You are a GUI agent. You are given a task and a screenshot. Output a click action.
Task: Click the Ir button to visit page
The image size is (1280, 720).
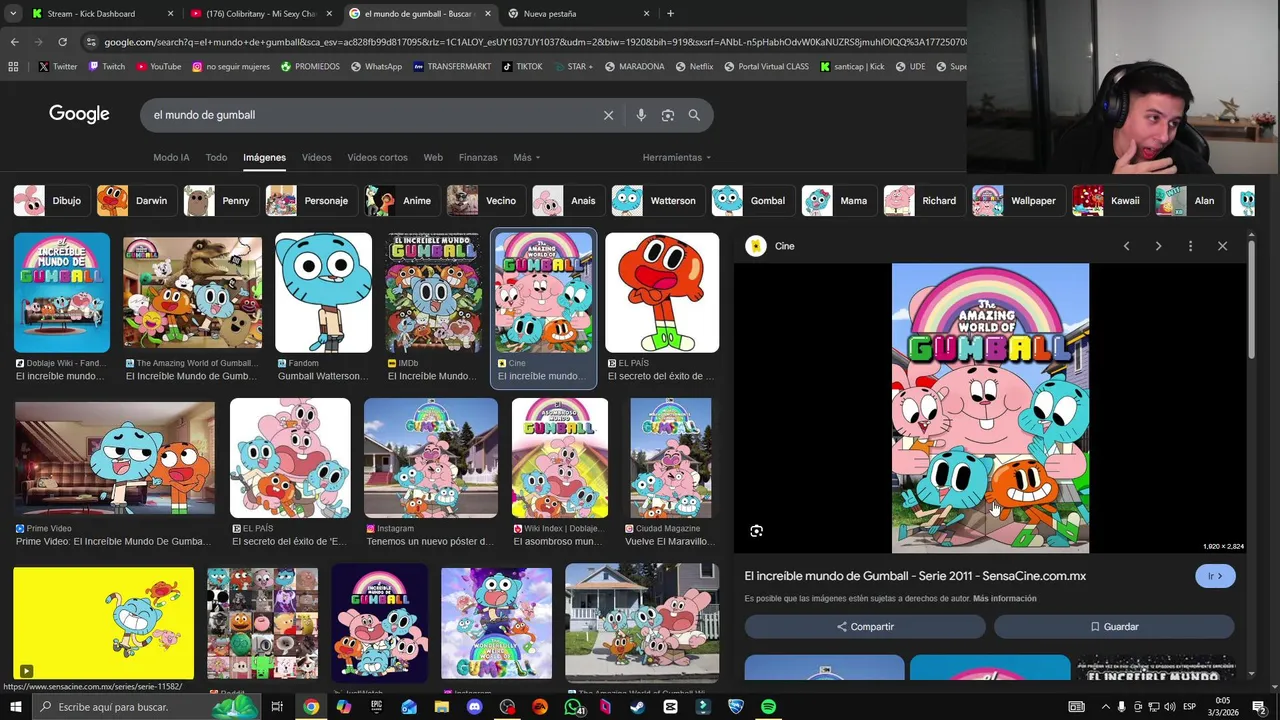(x=1215, y=576)
